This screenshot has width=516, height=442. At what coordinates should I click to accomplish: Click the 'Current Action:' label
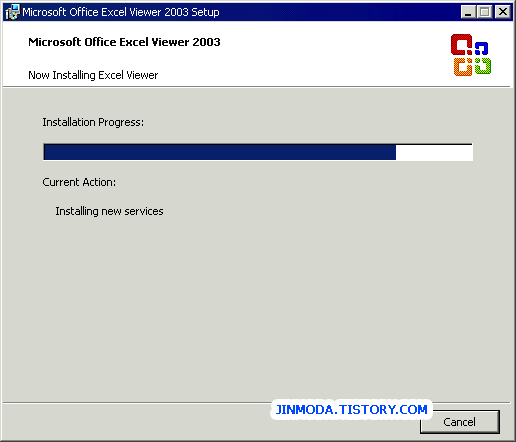click(x=79, y=182)
